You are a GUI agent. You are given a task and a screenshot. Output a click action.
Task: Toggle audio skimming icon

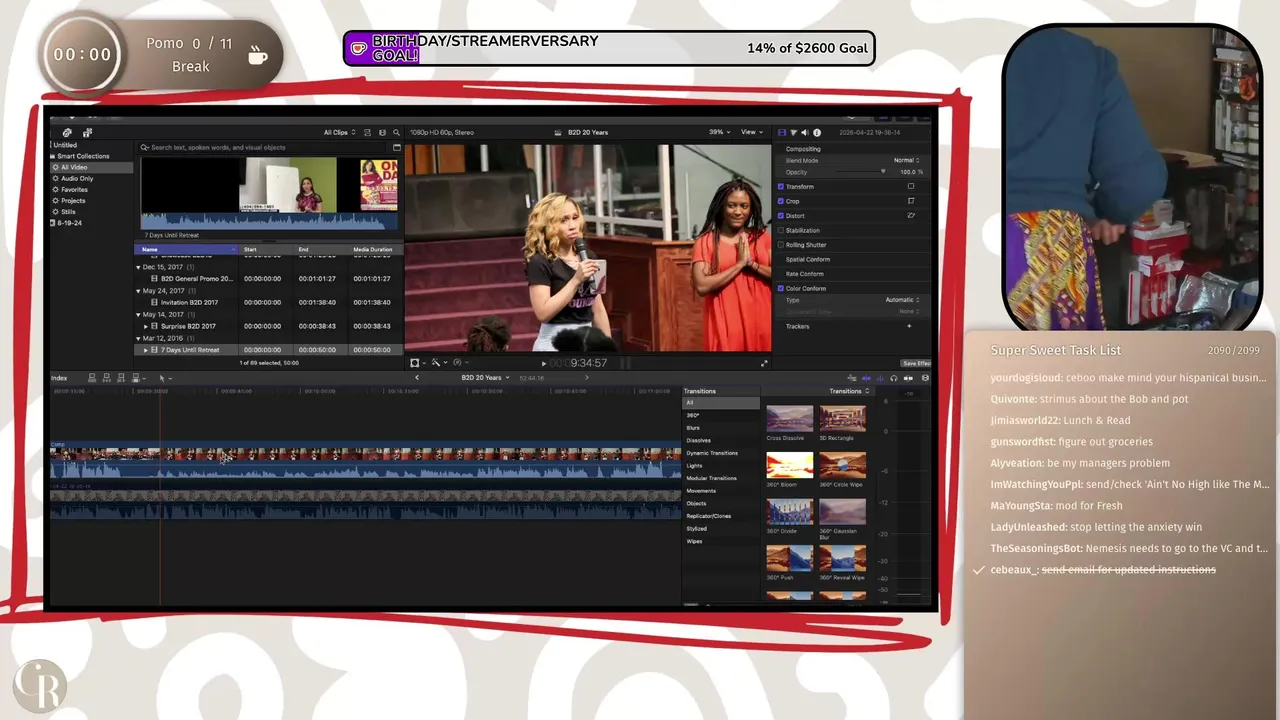(x=880, y=378)
